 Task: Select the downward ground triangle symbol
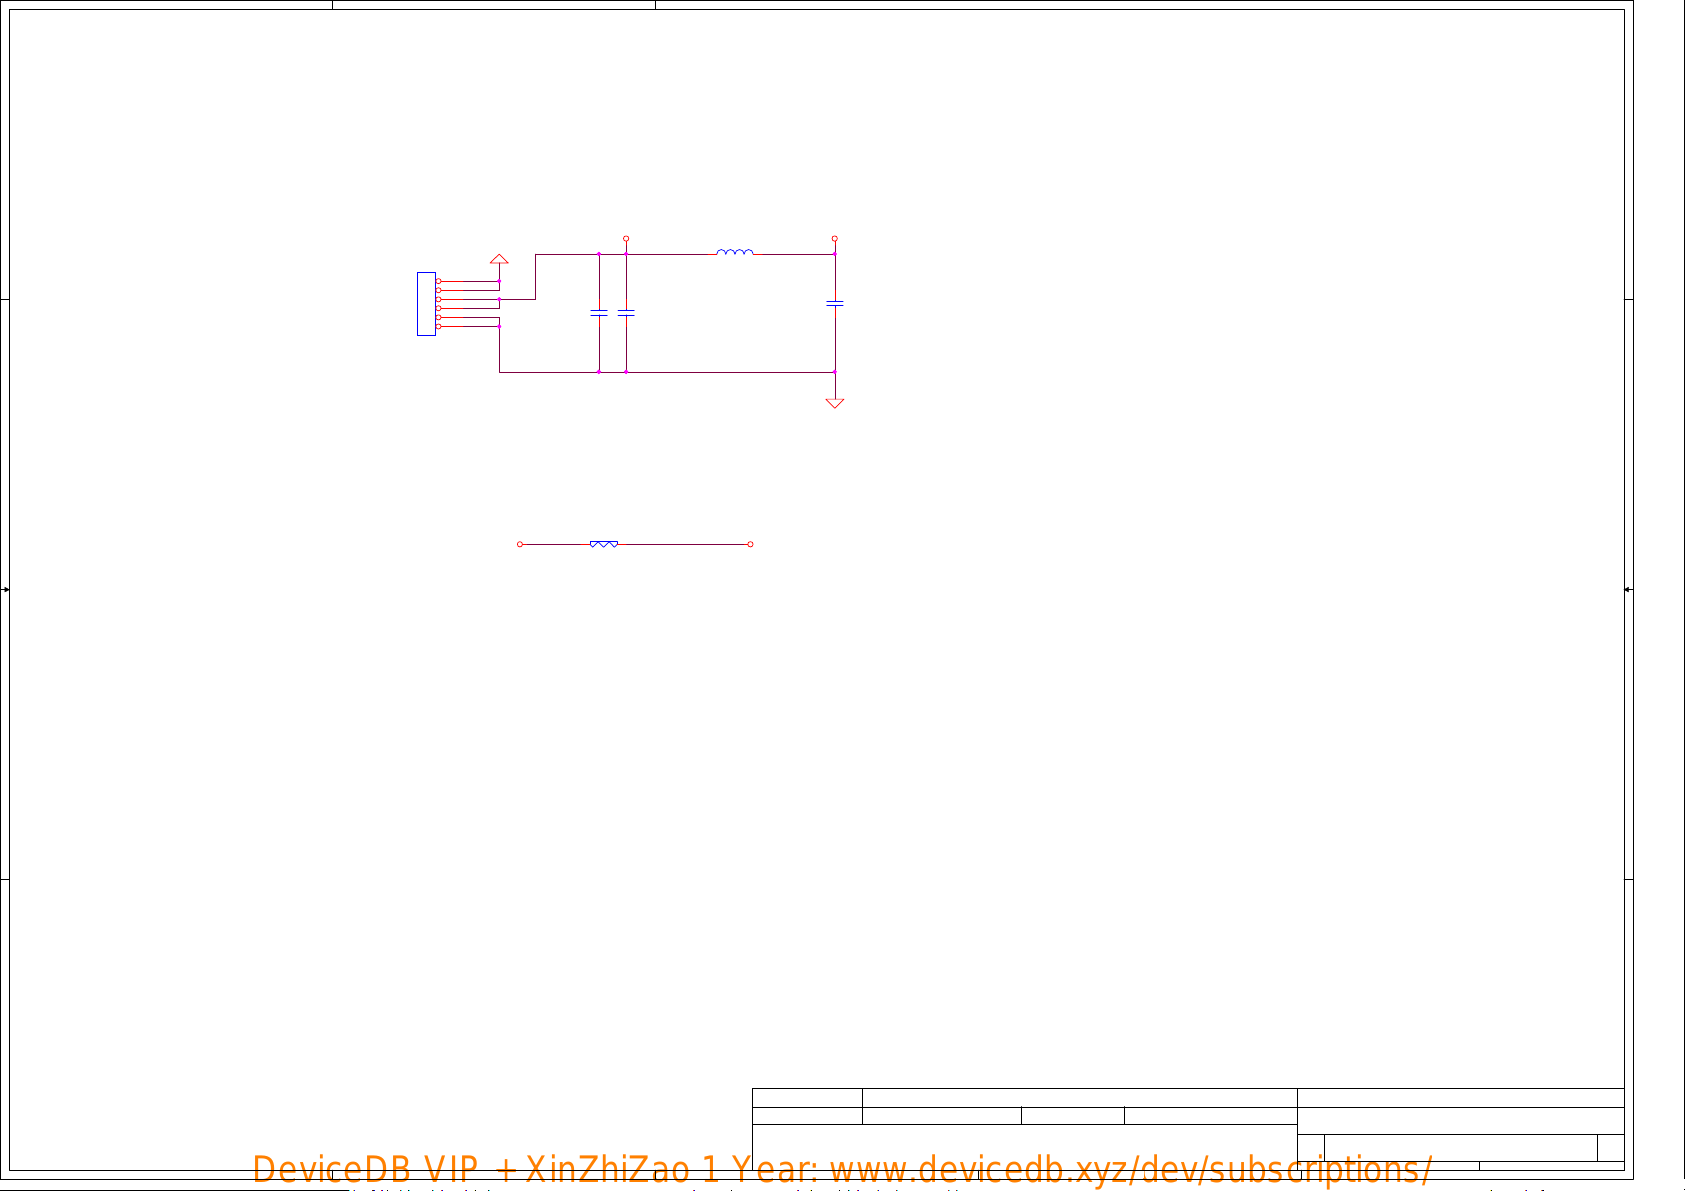835,403
